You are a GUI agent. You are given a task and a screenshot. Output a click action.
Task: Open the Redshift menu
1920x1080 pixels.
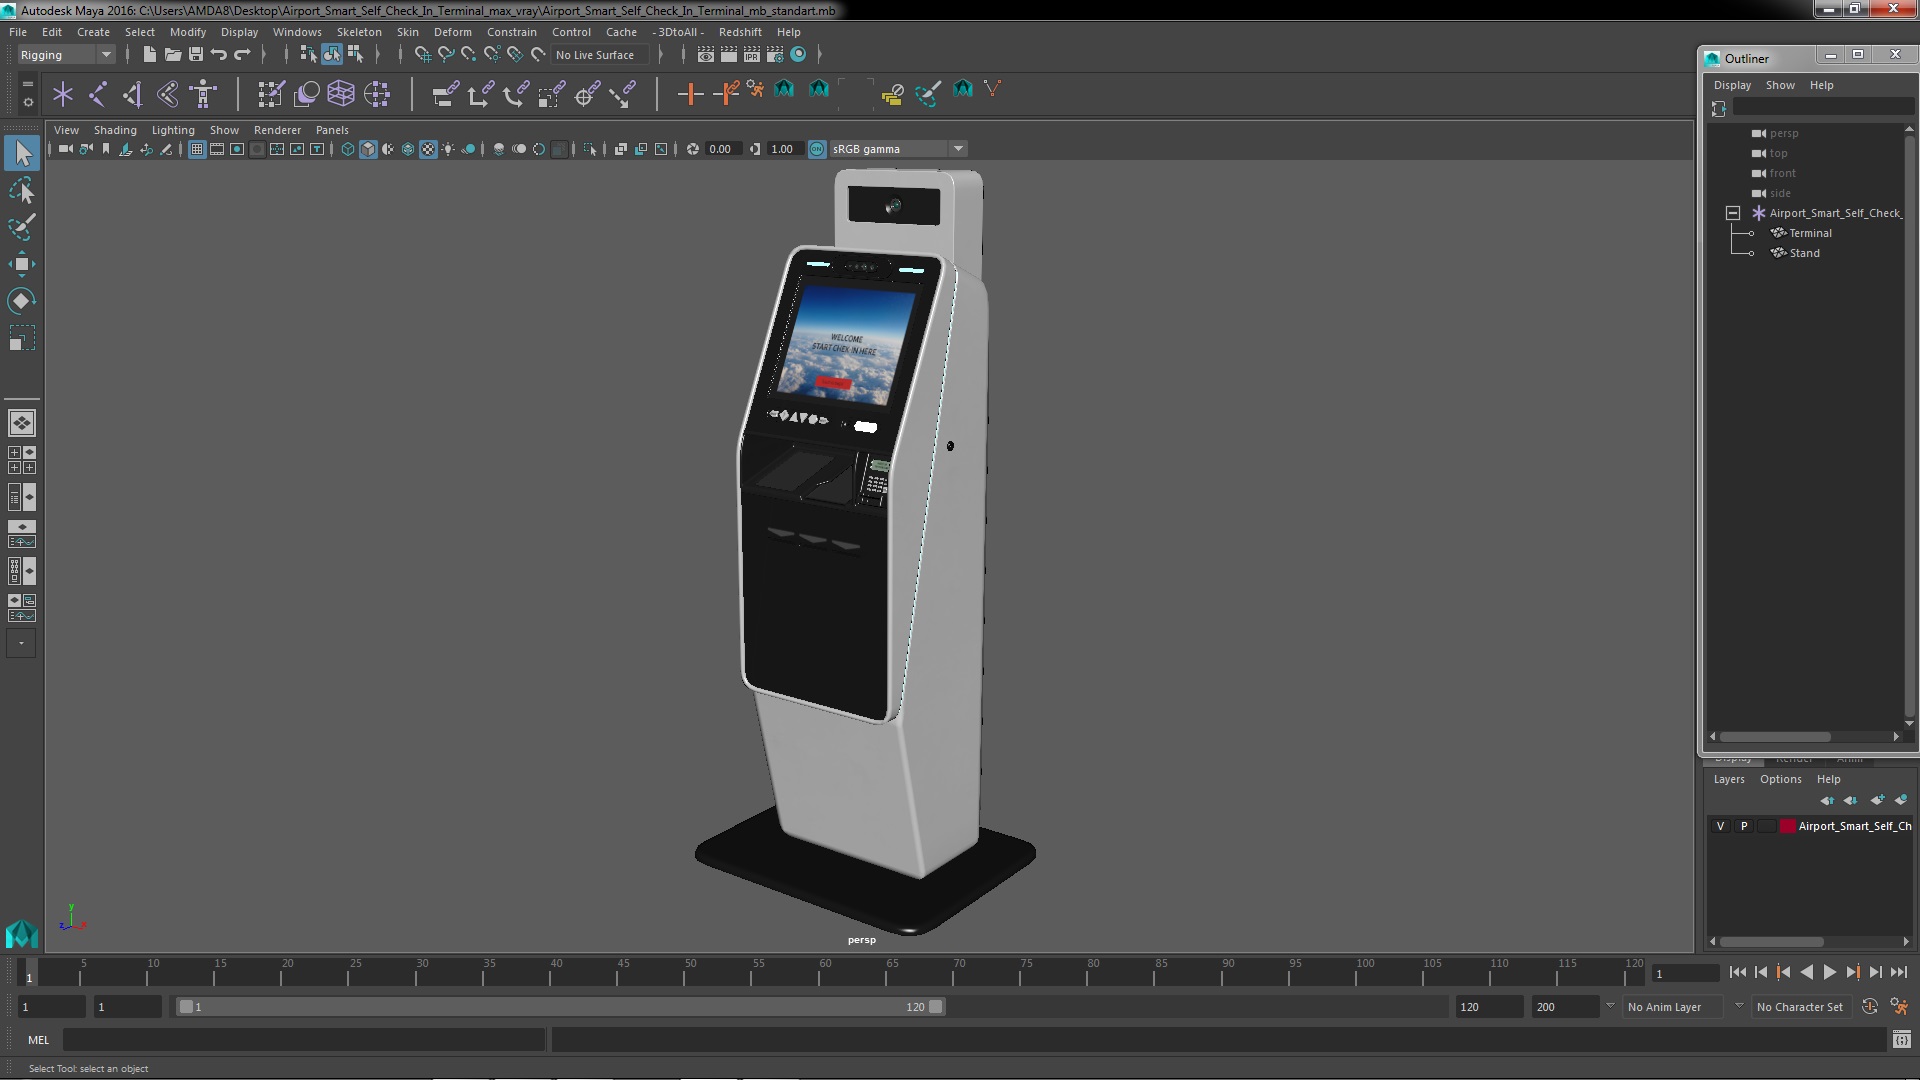coord(740,32)
